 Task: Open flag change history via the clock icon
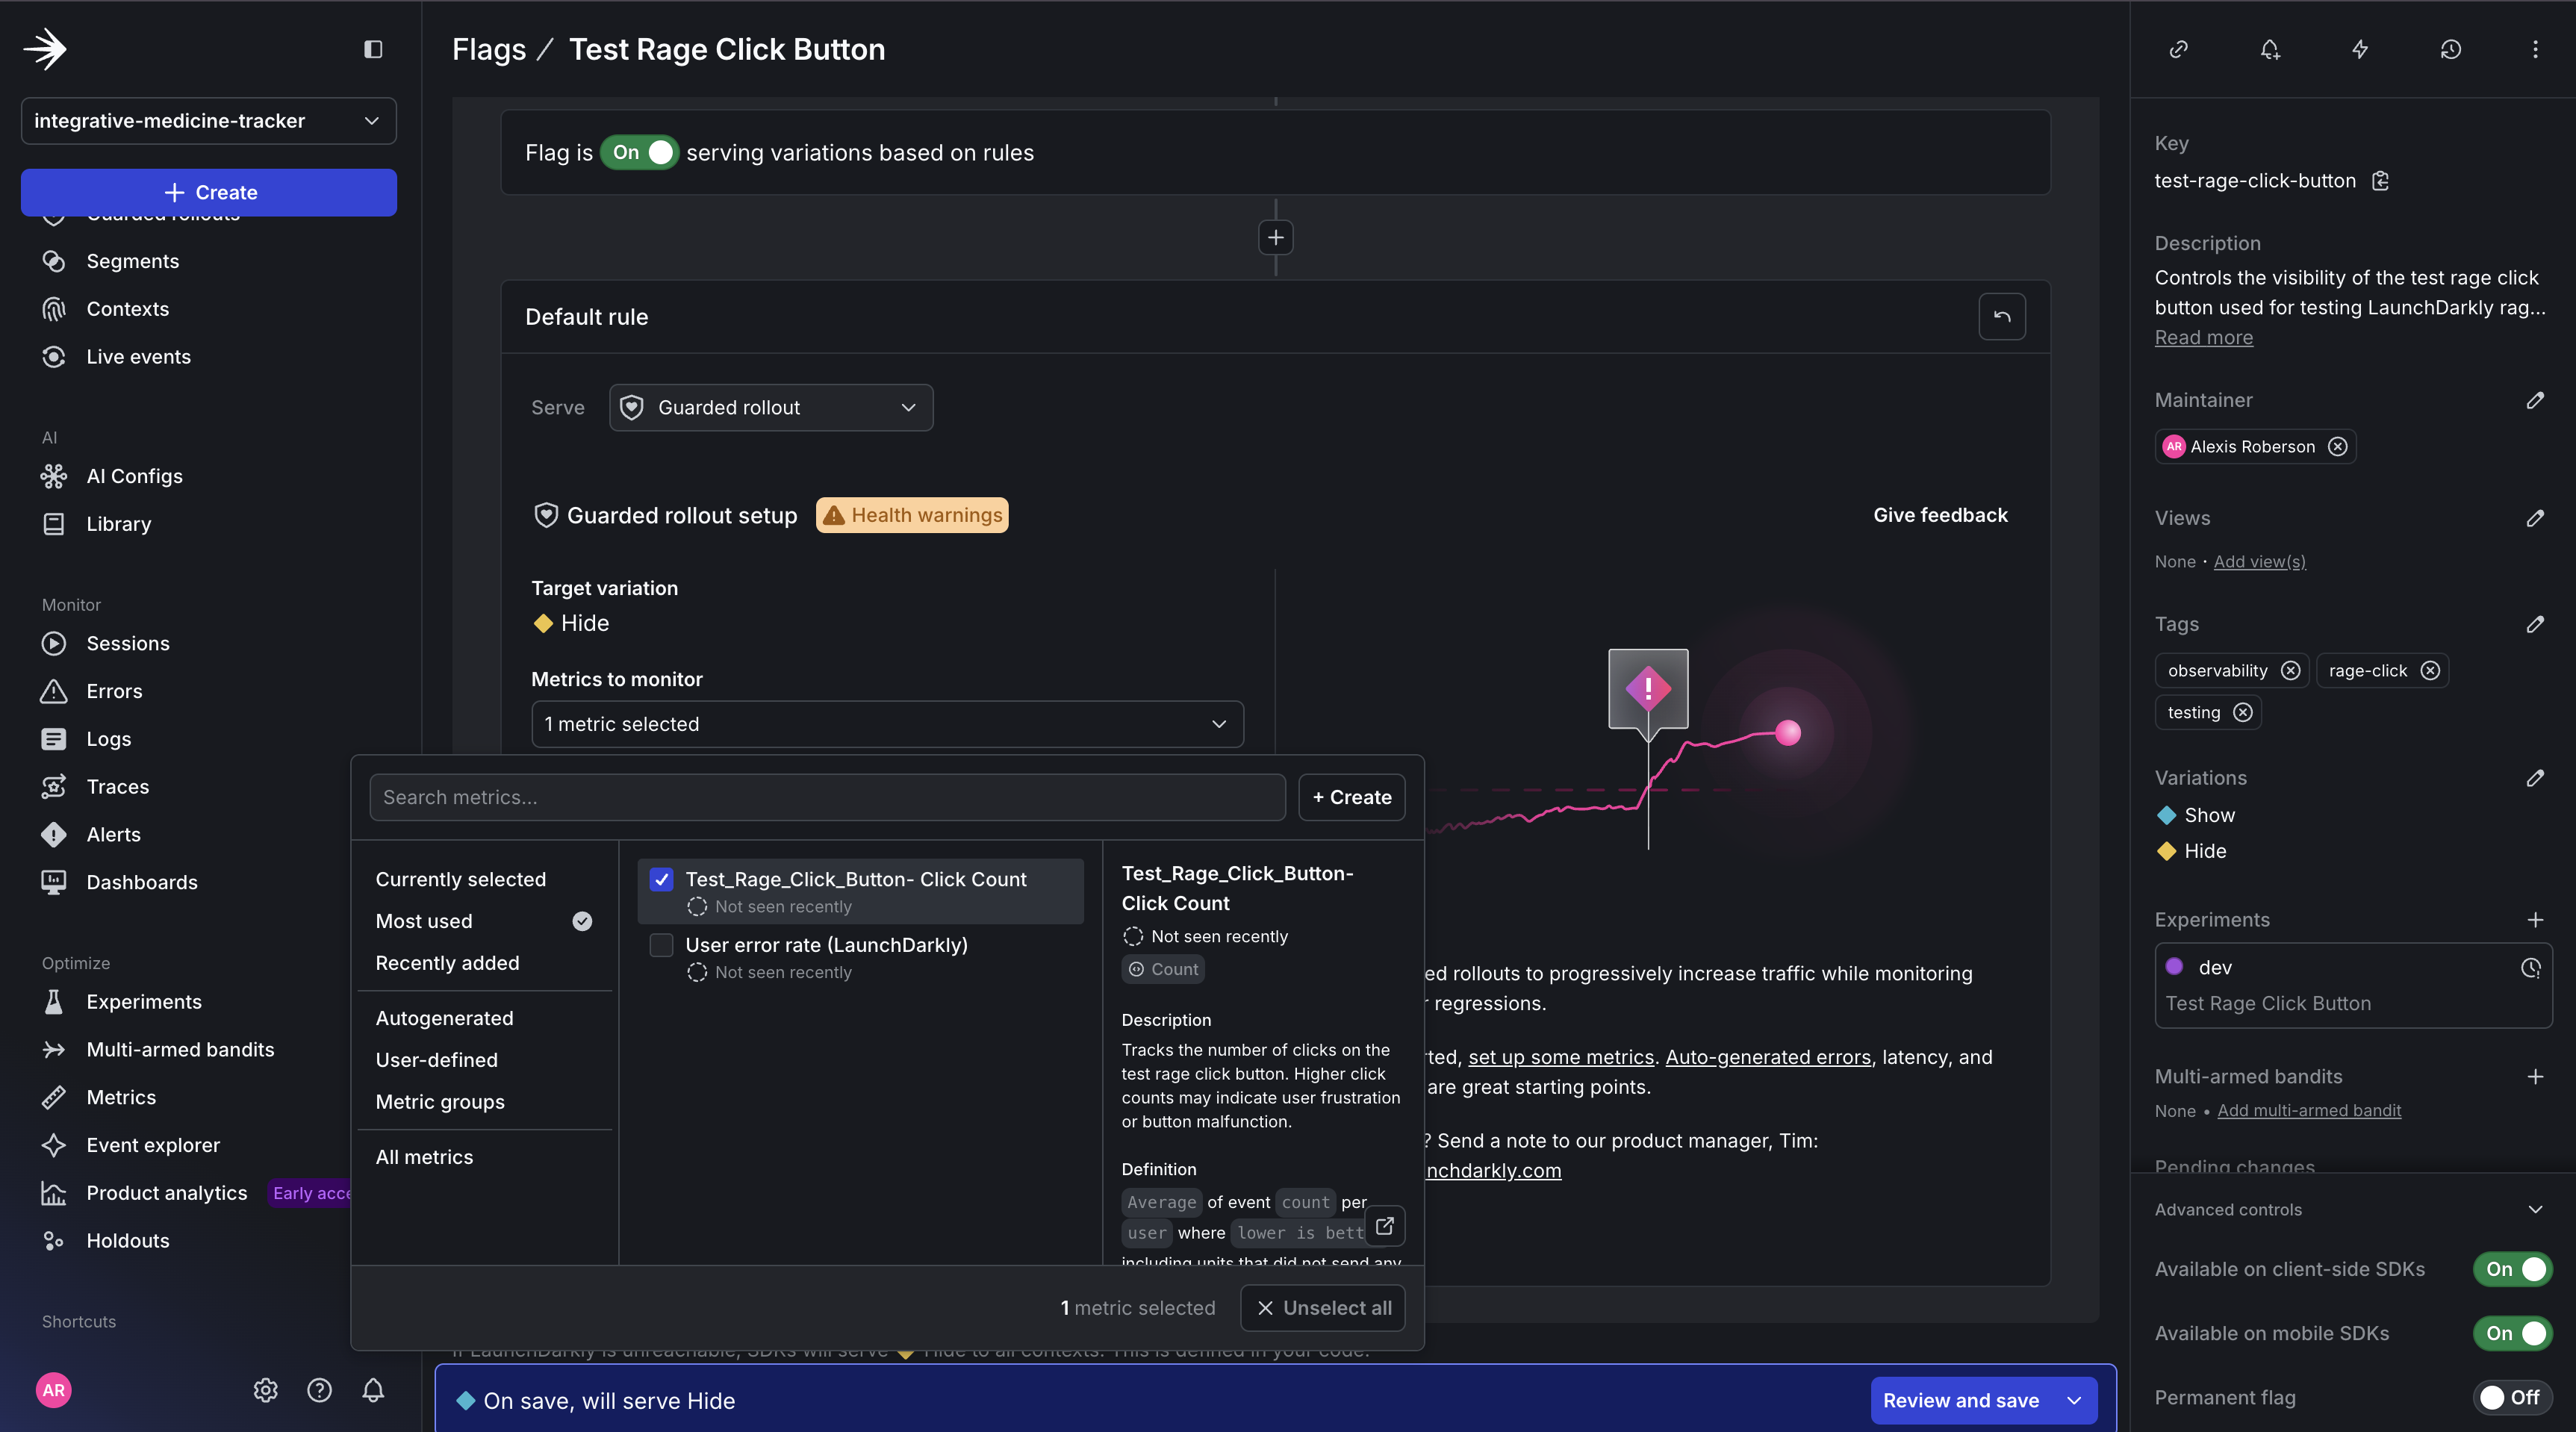click(x=2449, y=49)
